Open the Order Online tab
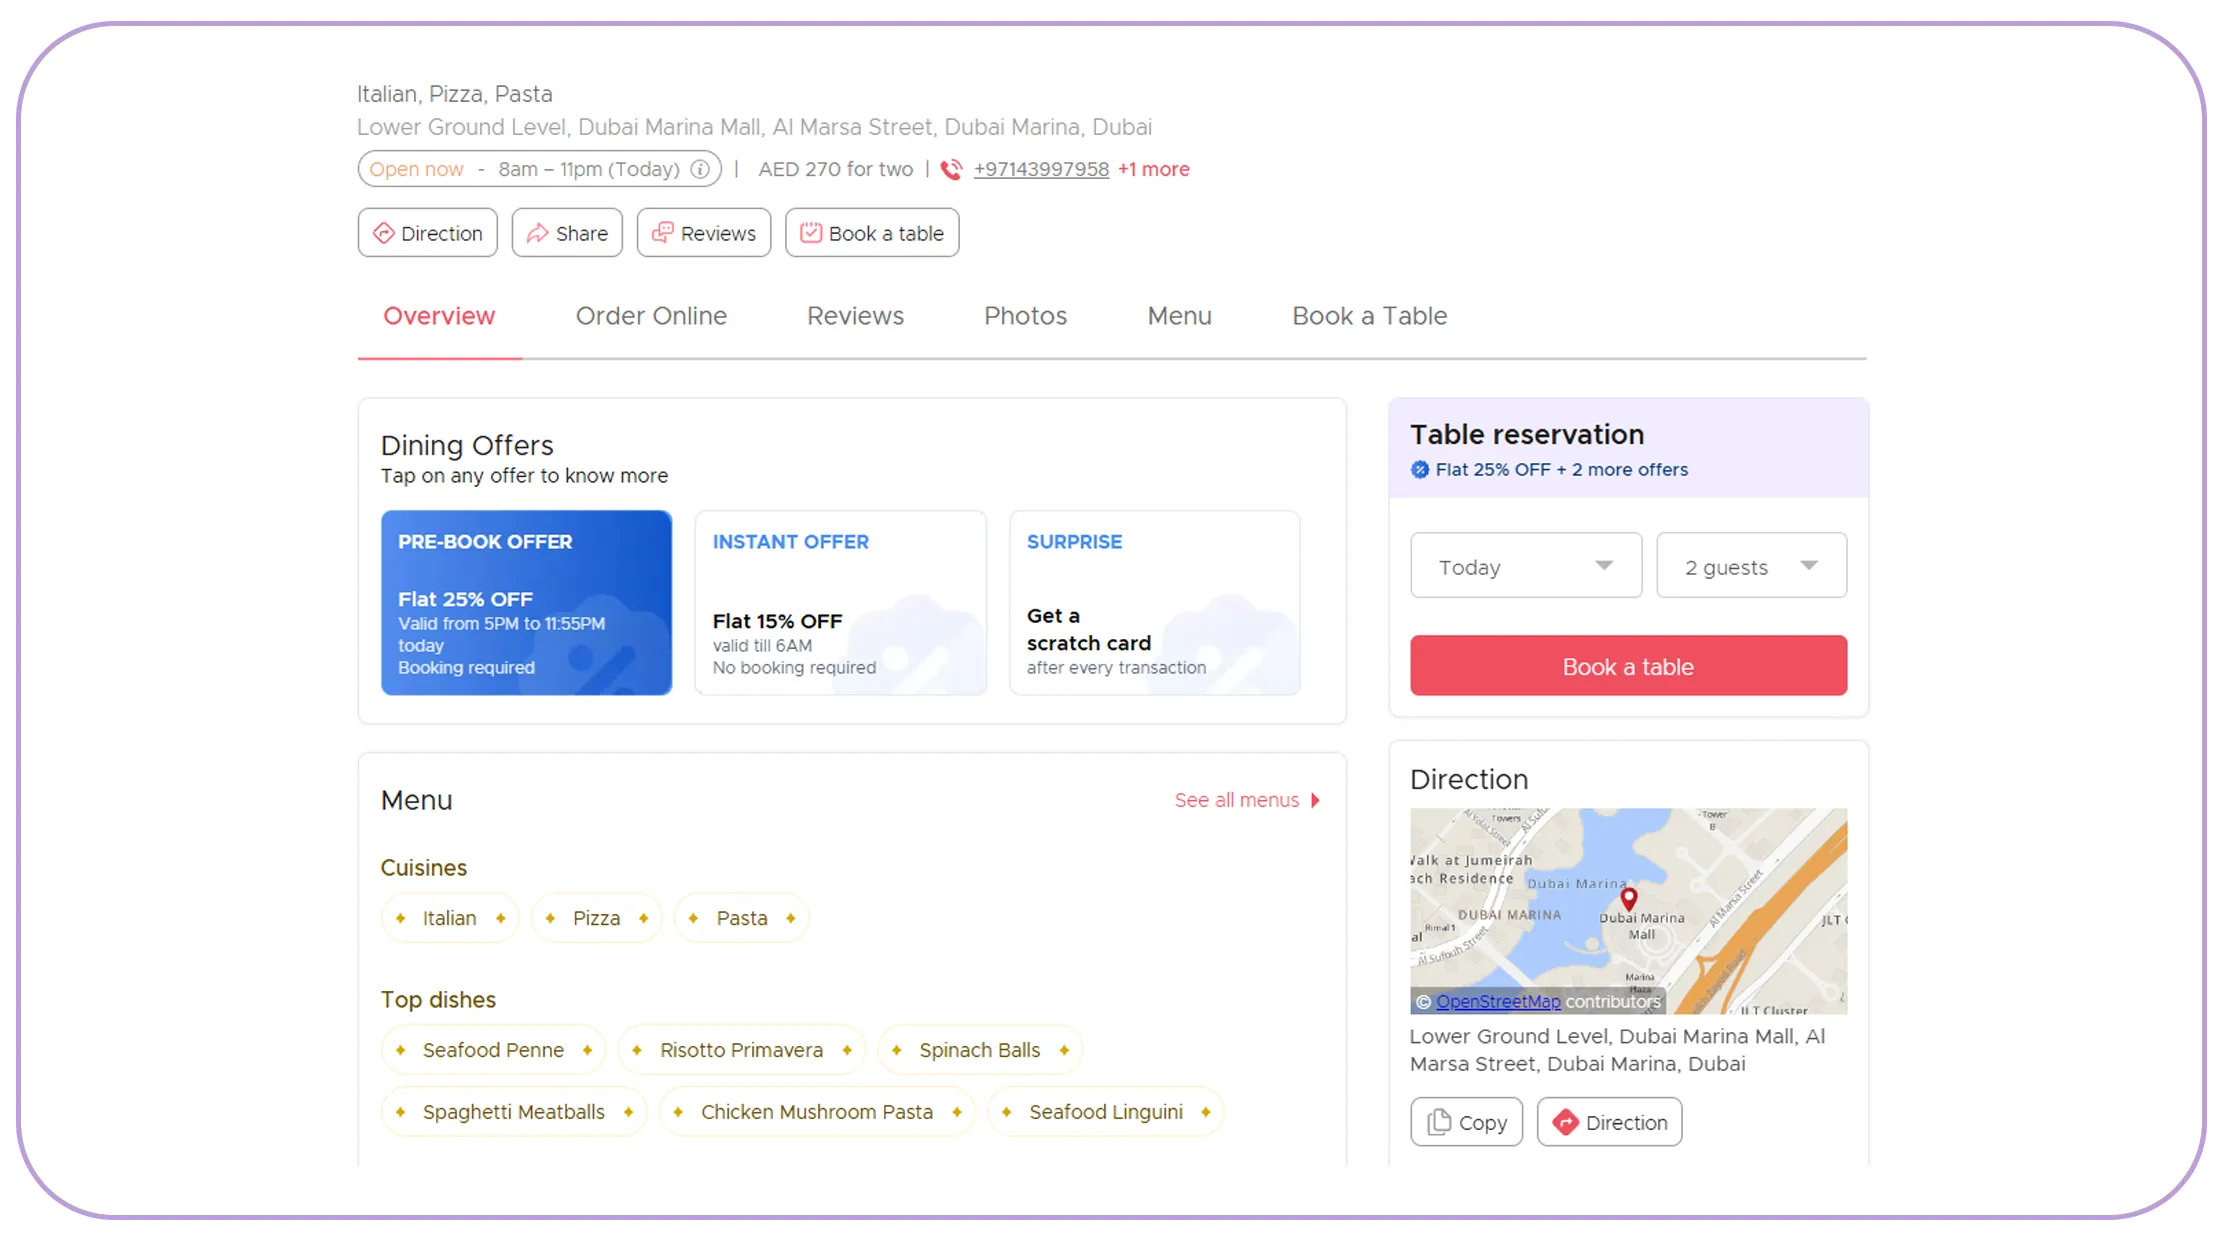2223x1240 pixels. click(651, 316)
